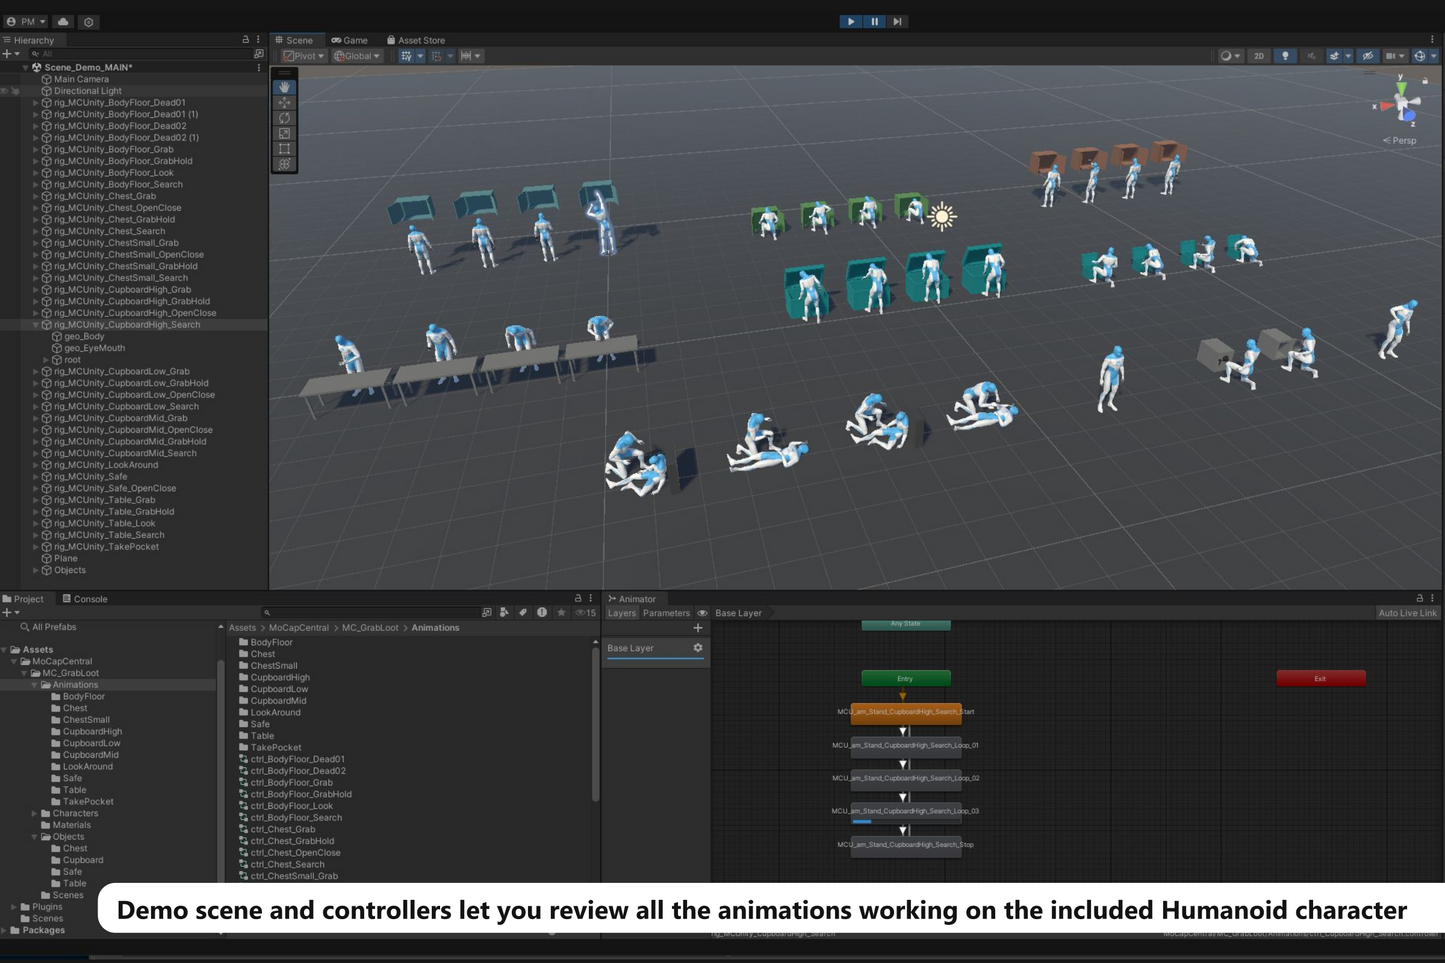Screen dimensions: 1445x963
Task: Click the Auto Live Link button
Action: [x=1407, y=613]
